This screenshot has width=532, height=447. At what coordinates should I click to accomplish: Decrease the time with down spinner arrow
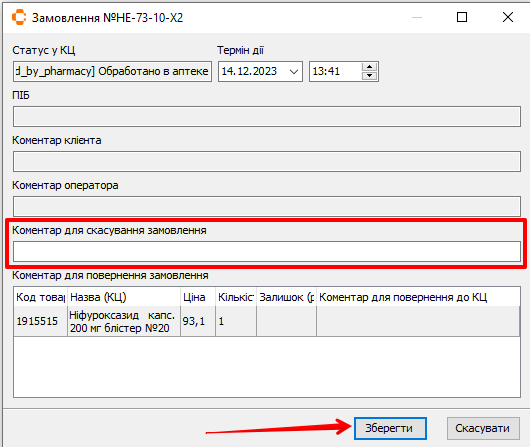click(369, 76)
